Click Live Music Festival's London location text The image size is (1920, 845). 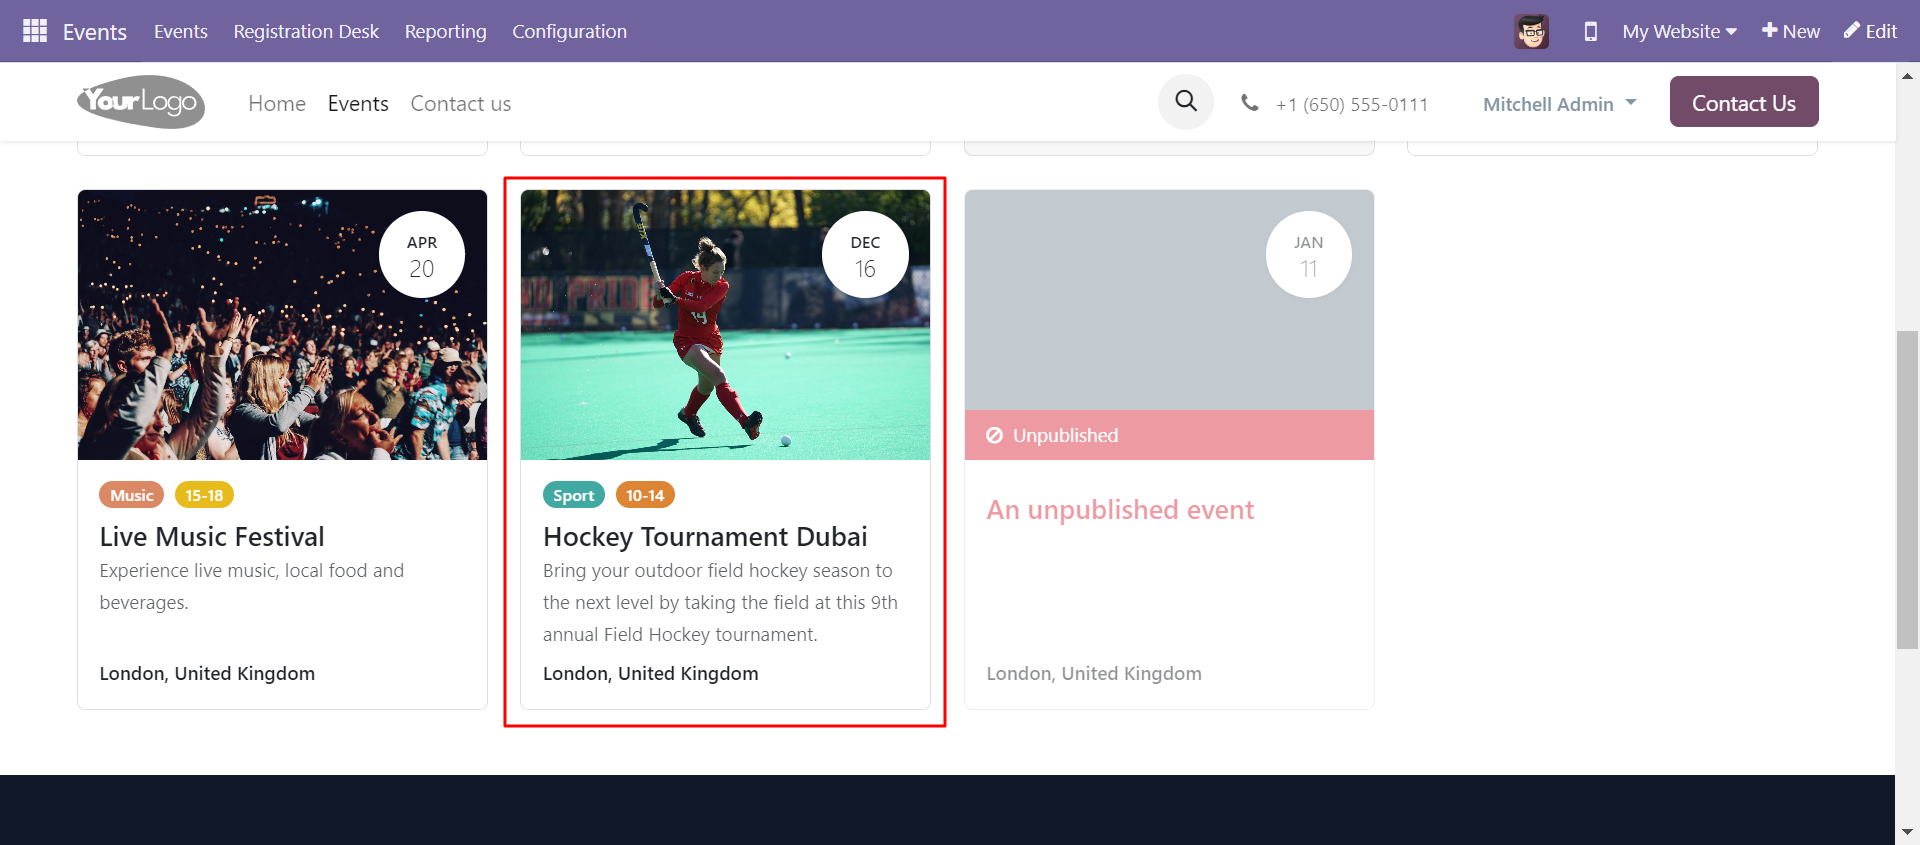pyautogui.click(x=207, y=673)
